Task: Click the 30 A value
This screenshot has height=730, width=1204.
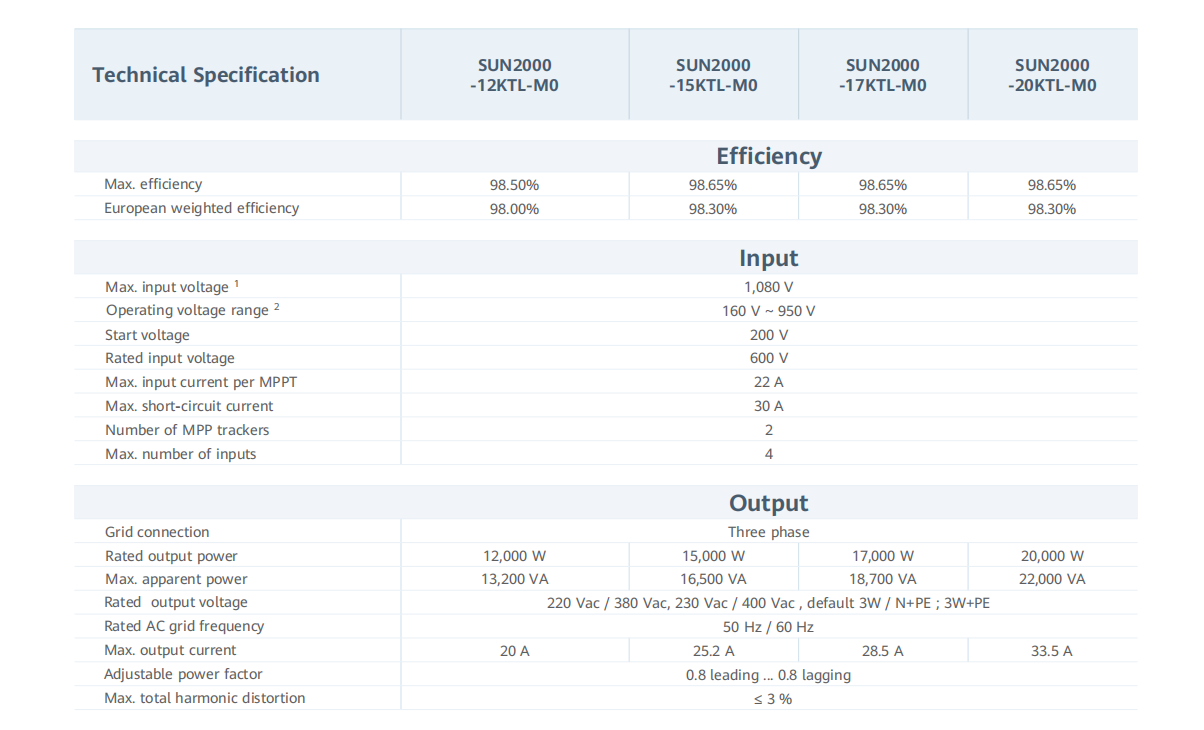Action: [x=769, y=406]
